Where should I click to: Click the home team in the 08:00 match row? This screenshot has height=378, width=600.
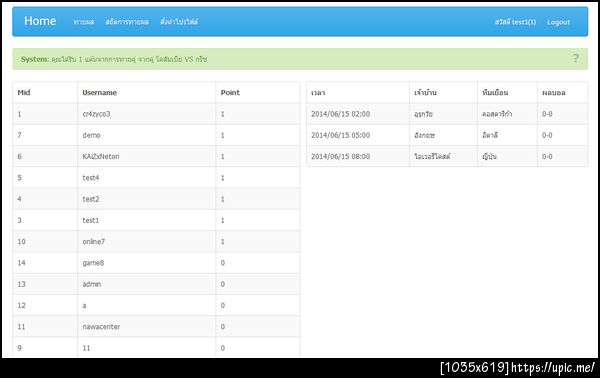click(x=432, y=156)
